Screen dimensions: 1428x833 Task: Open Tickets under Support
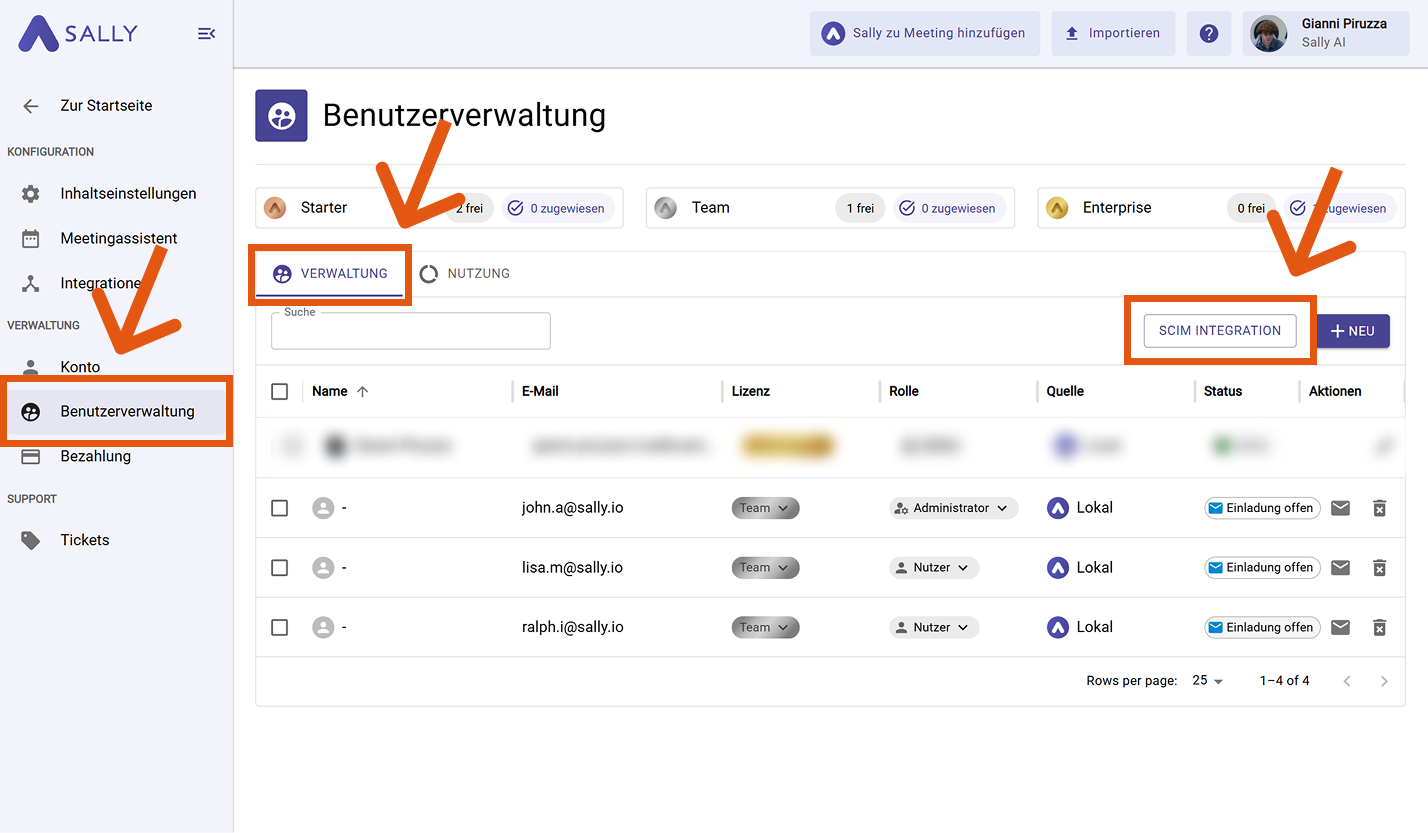pyautogui.click(x=85, y=540)
